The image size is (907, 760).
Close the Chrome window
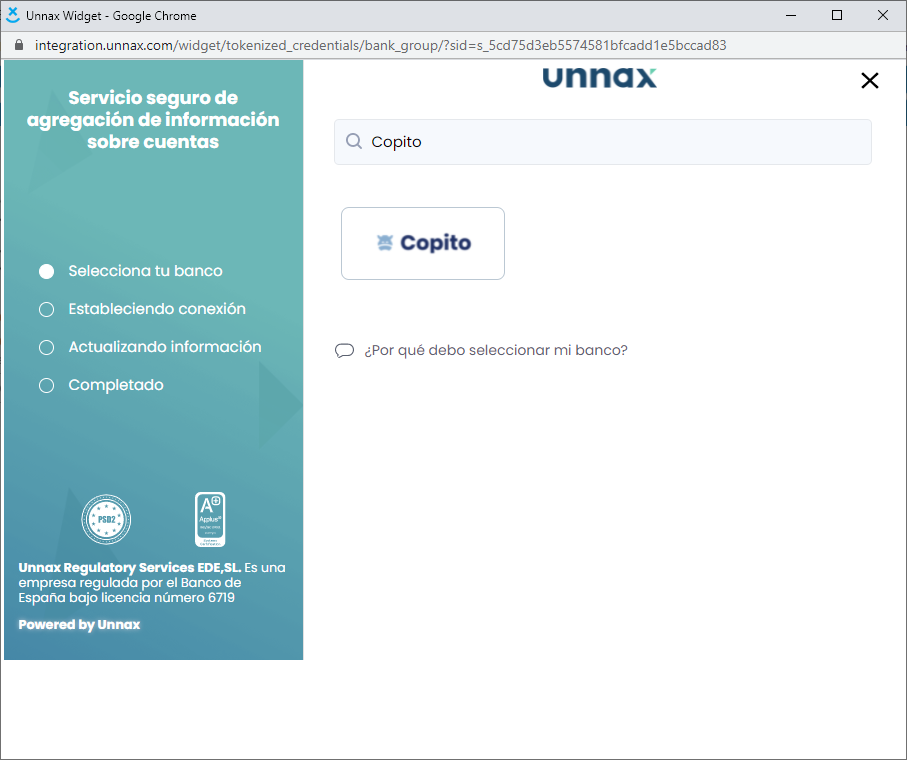pos(883,15)
